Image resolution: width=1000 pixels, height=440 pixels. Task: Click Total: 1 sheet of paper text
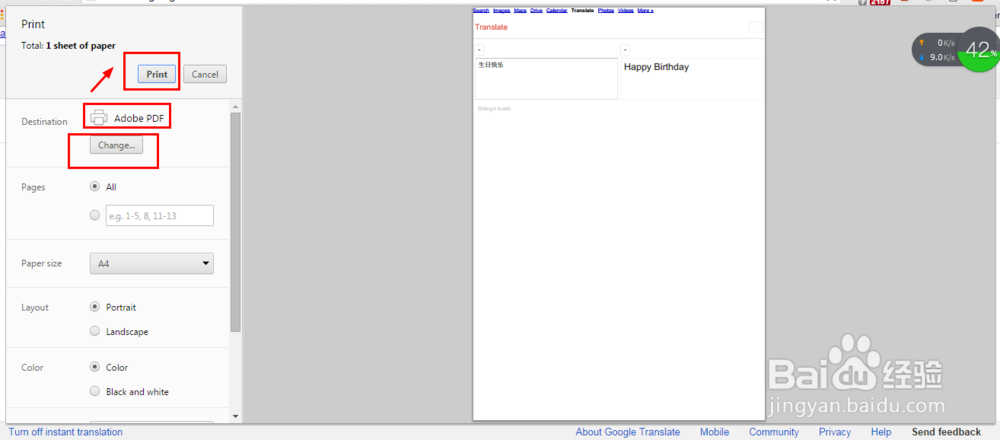click(x=68, y=46)
